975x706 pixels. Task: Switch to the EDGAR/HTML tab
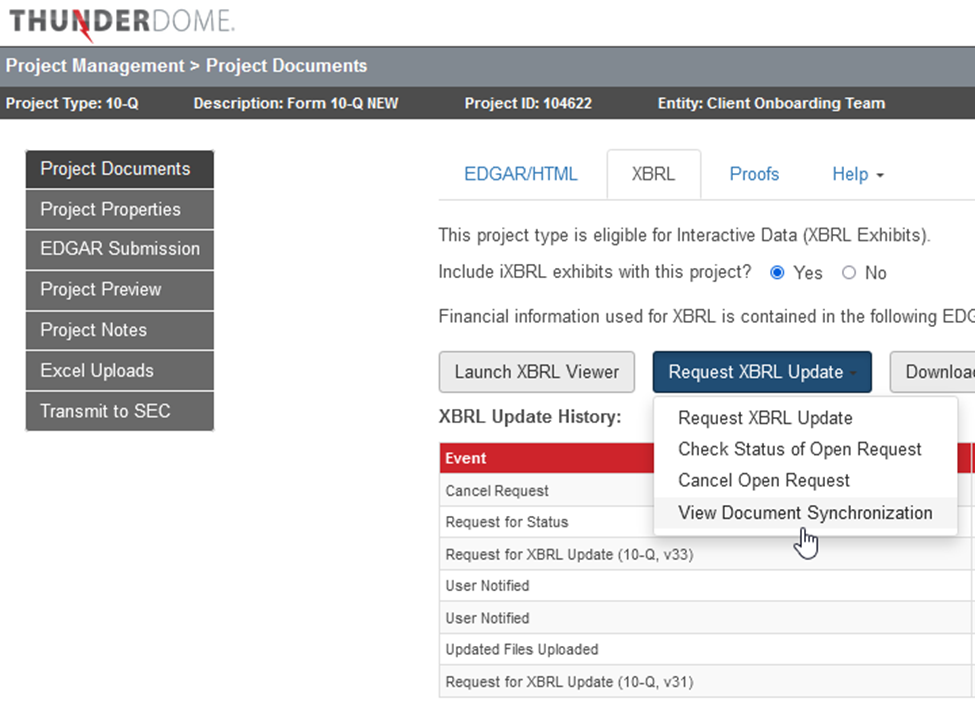520,174
